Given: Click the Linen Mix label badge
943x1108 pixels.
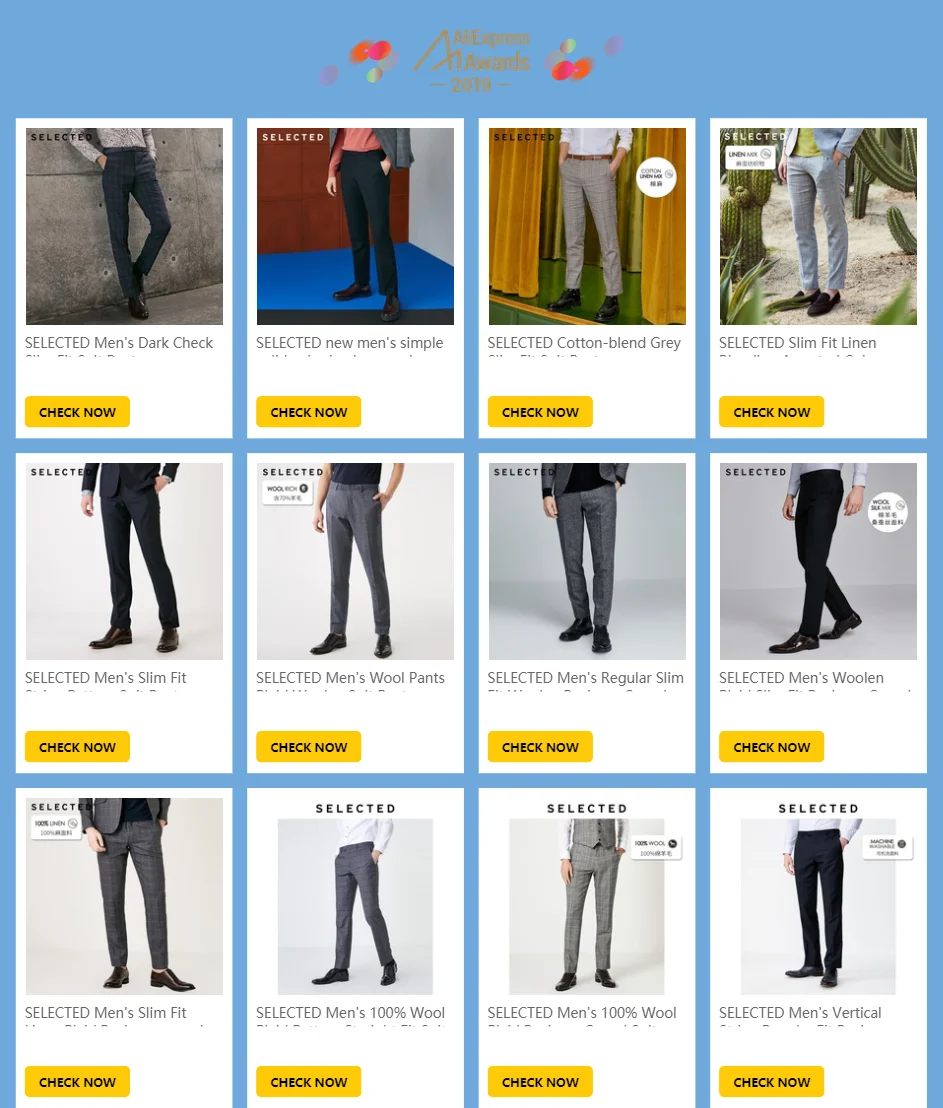Looking at the screenshot, I should click(x=751, y=157).
